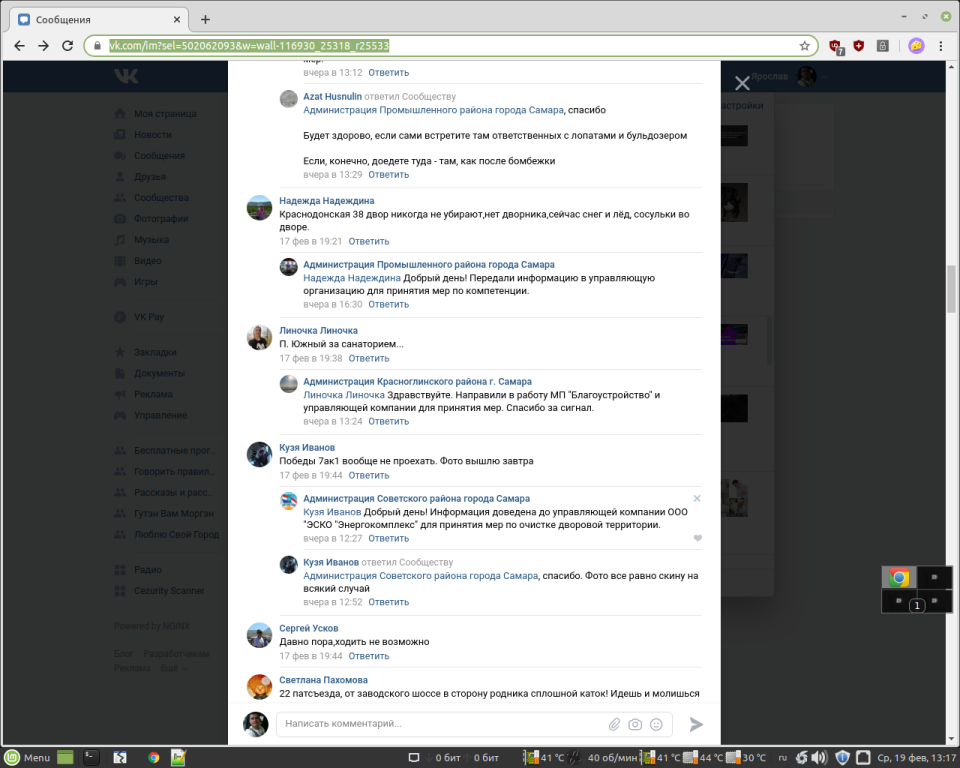Open the Chrome three-dot menu

(943, 46)
